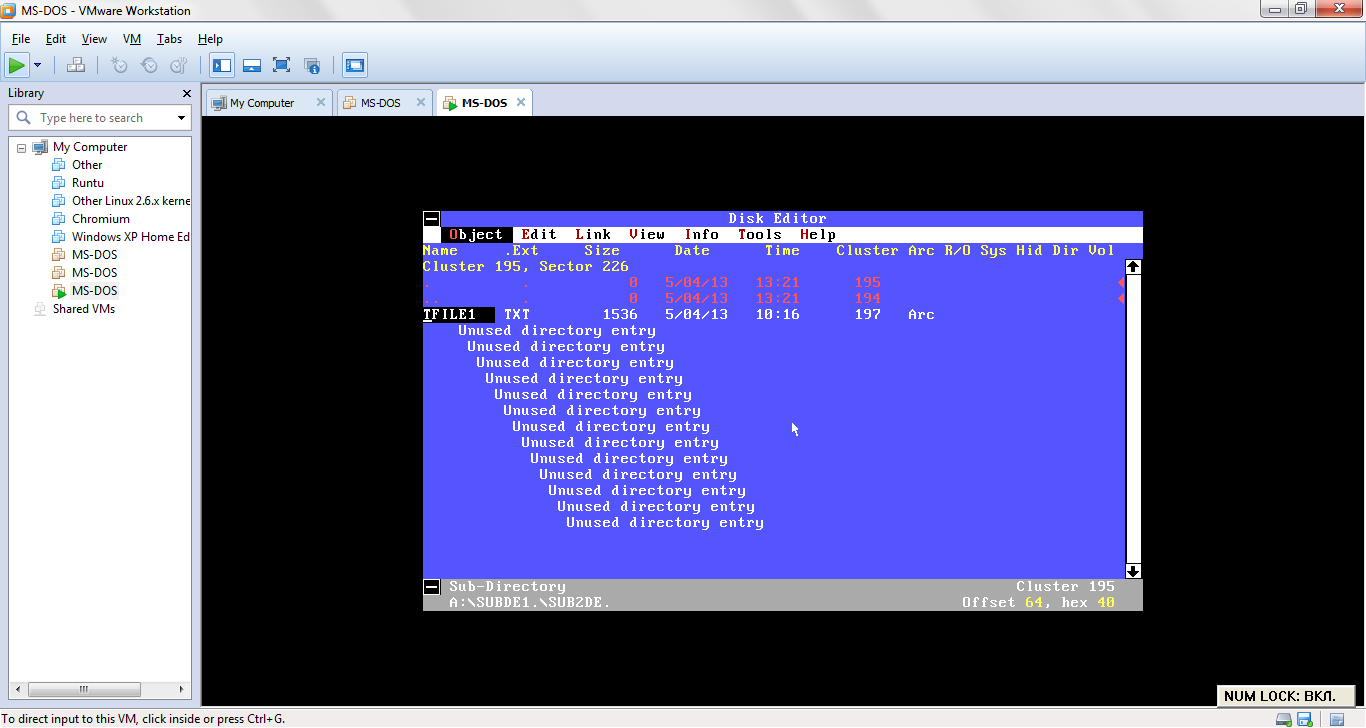This screenshot has width=1366, height=728.
Task: Open the VMware Help menu
Action: tap(210, 39)
